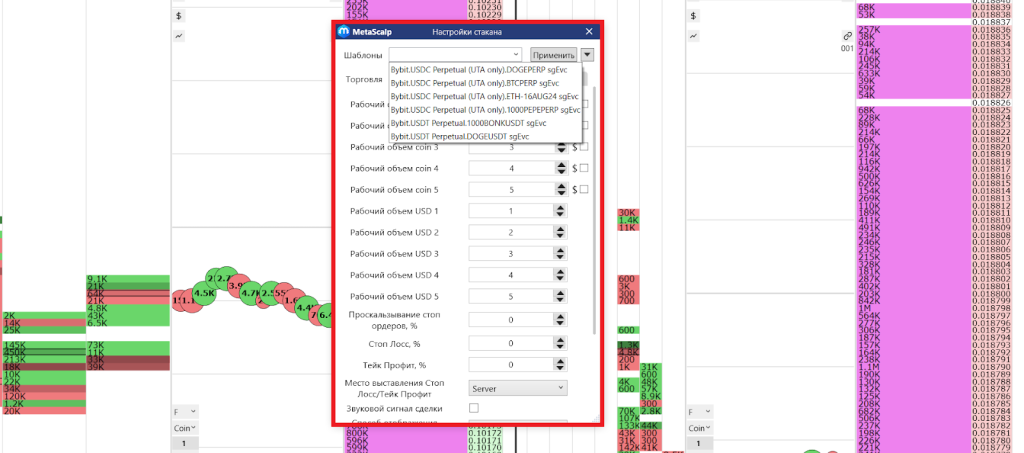Click the Проскальзывание стоп ордеров value field
Screen dimensions: 1024x453
click(x=512, y=320)
